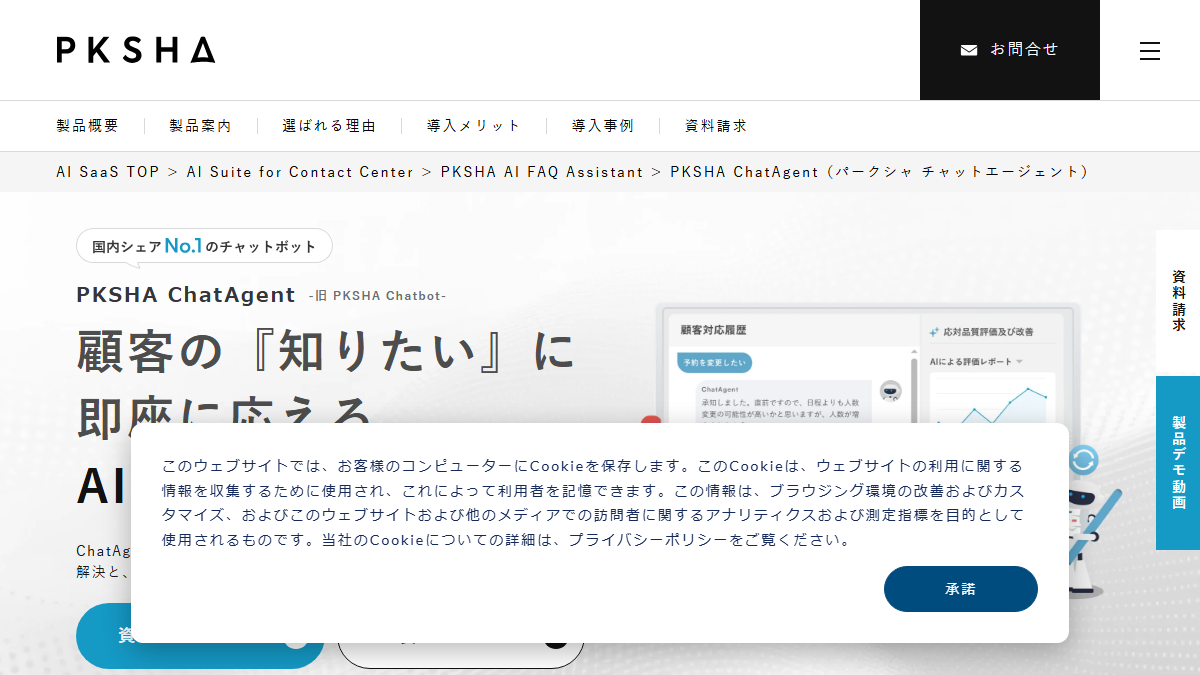Image resolution: width=1200 pixels, height=675 pixels.
Task: Click PKSHA ChatAgent breadcrumb text
Action: (x=879, y=172)
